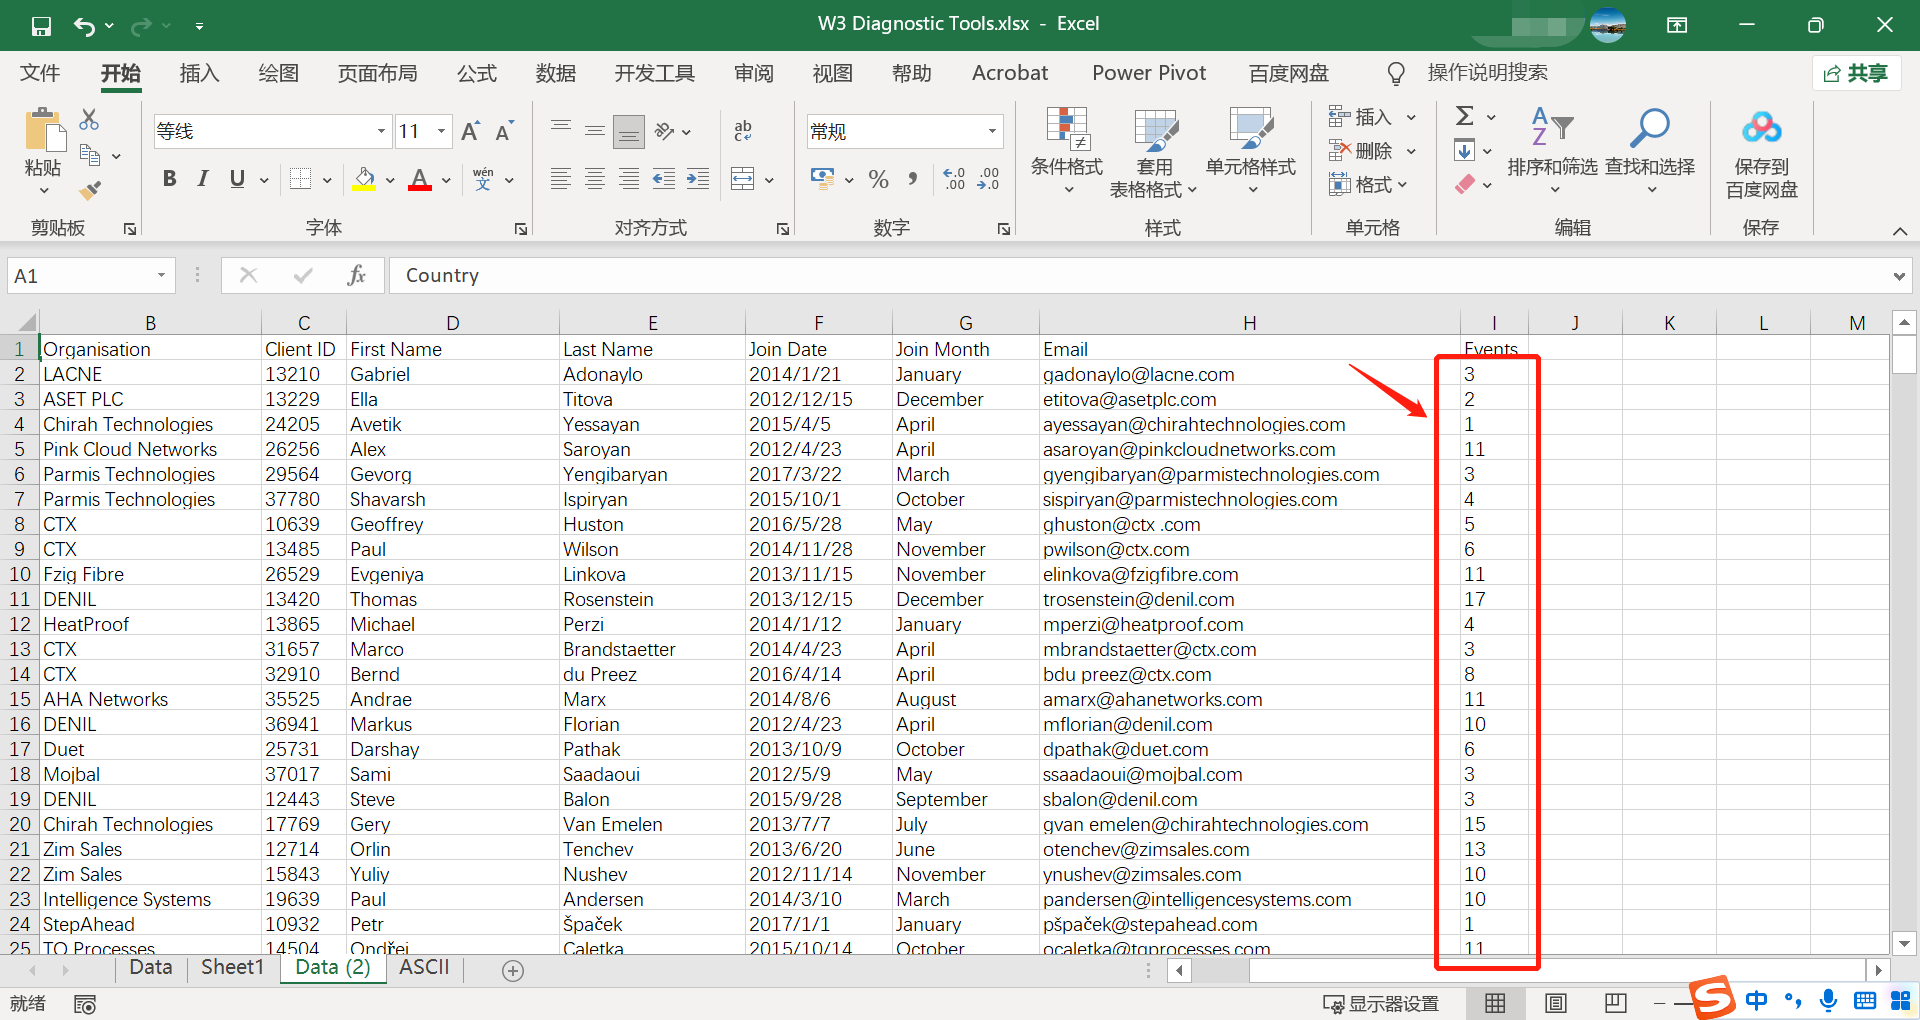The width and height of the screenshot is (1920, 1020).
Task: Increase font size with the larger A
Action: pos(470,131)
